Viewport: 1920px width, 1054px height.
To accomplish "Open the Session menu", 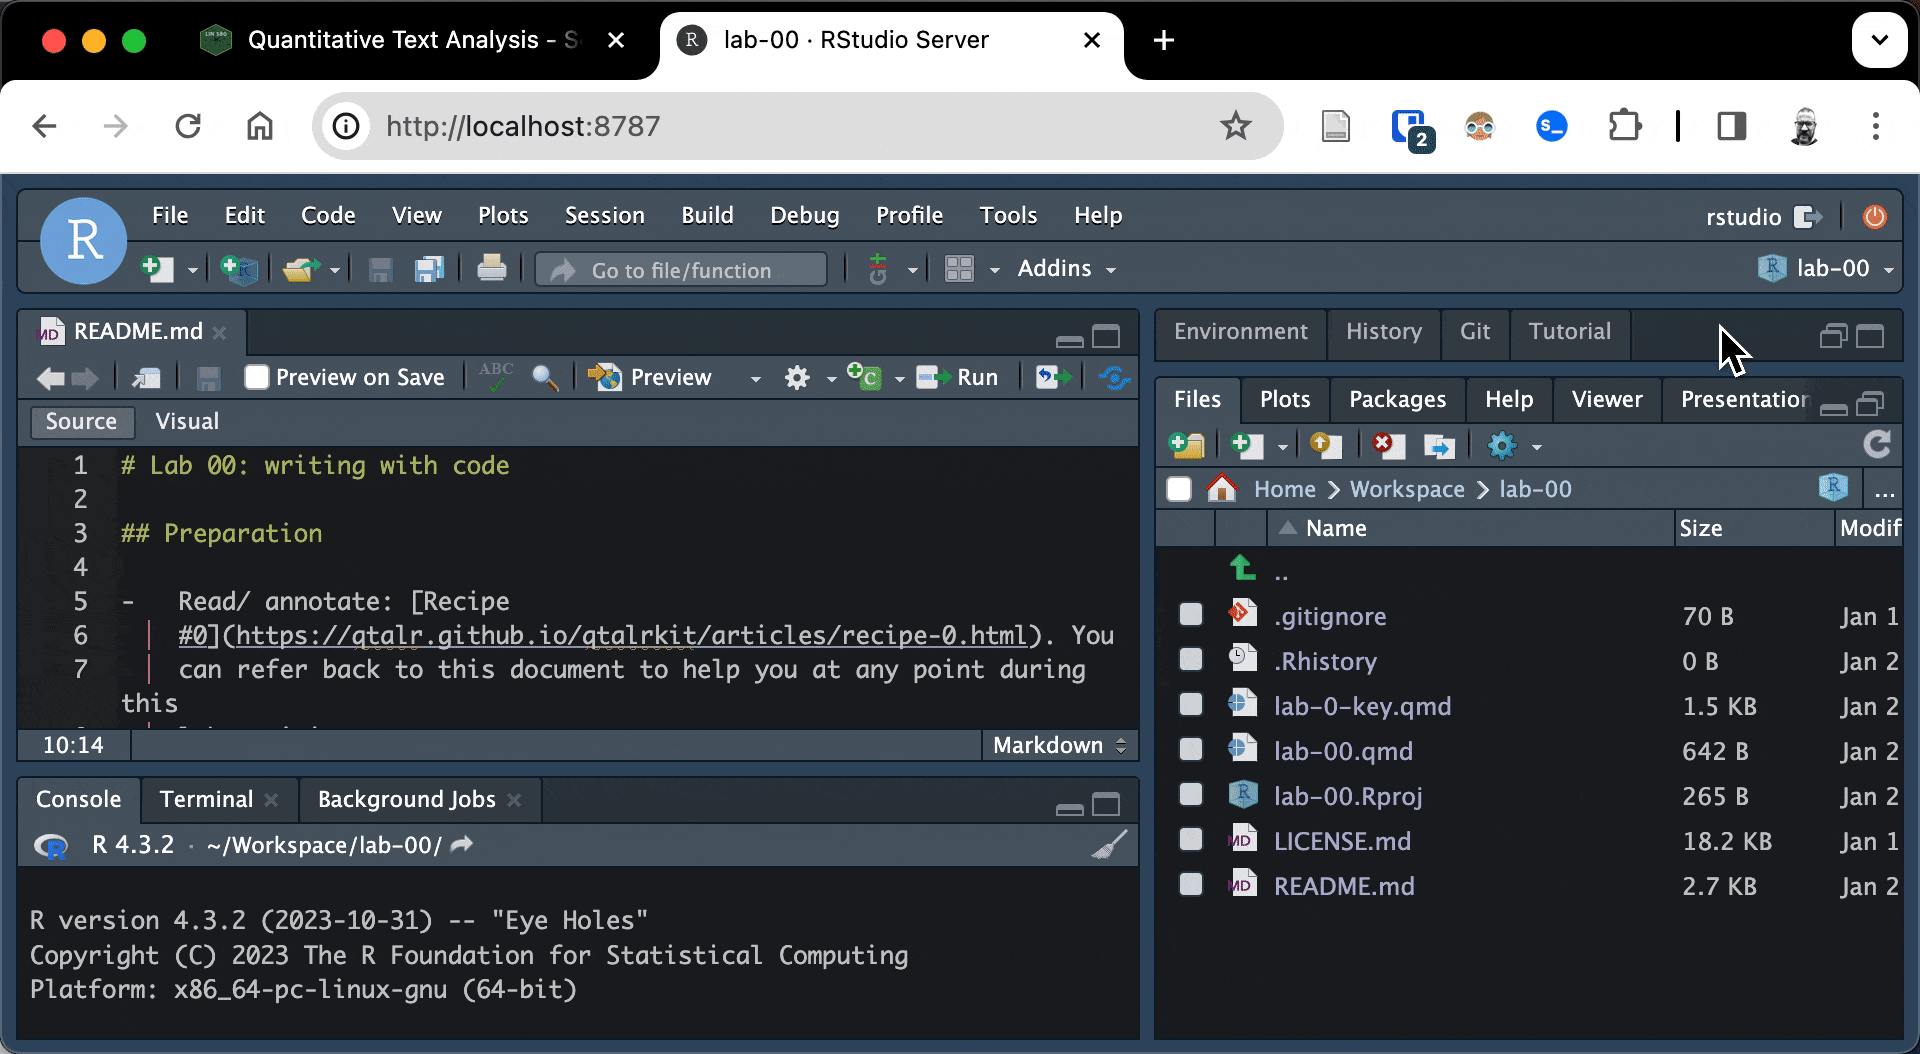I will pyautogui.click(x=604, y=216).
